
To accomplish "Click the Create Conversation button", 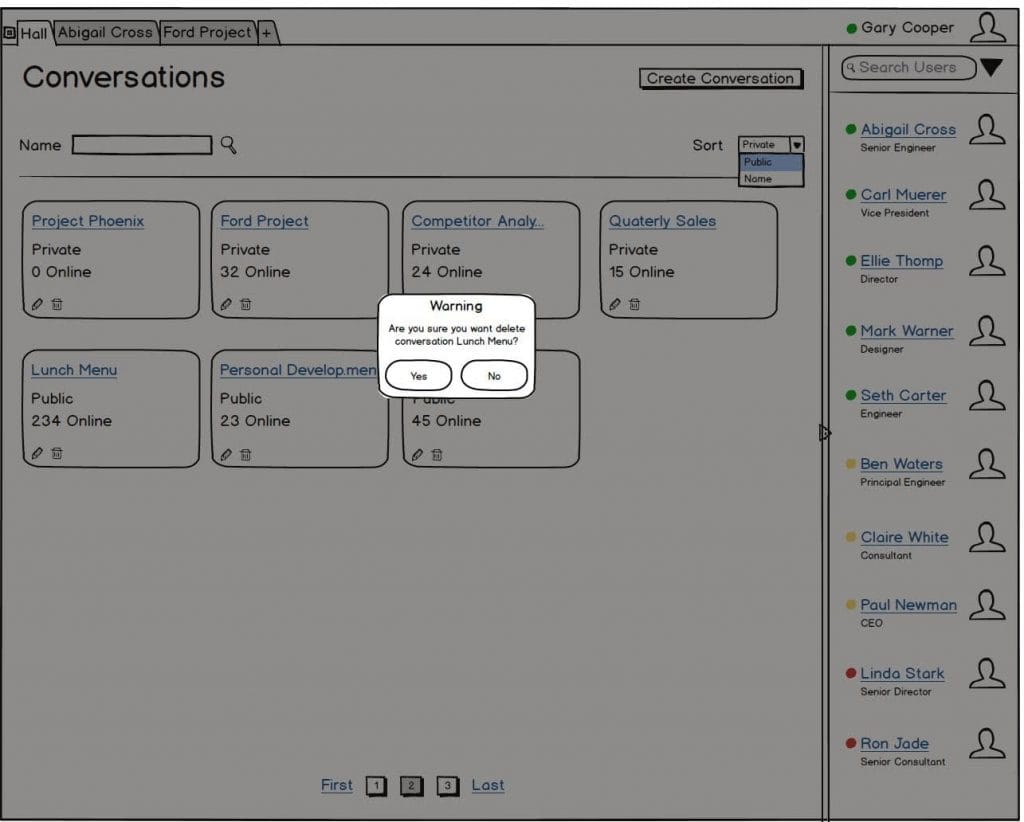I will (721, 78).
